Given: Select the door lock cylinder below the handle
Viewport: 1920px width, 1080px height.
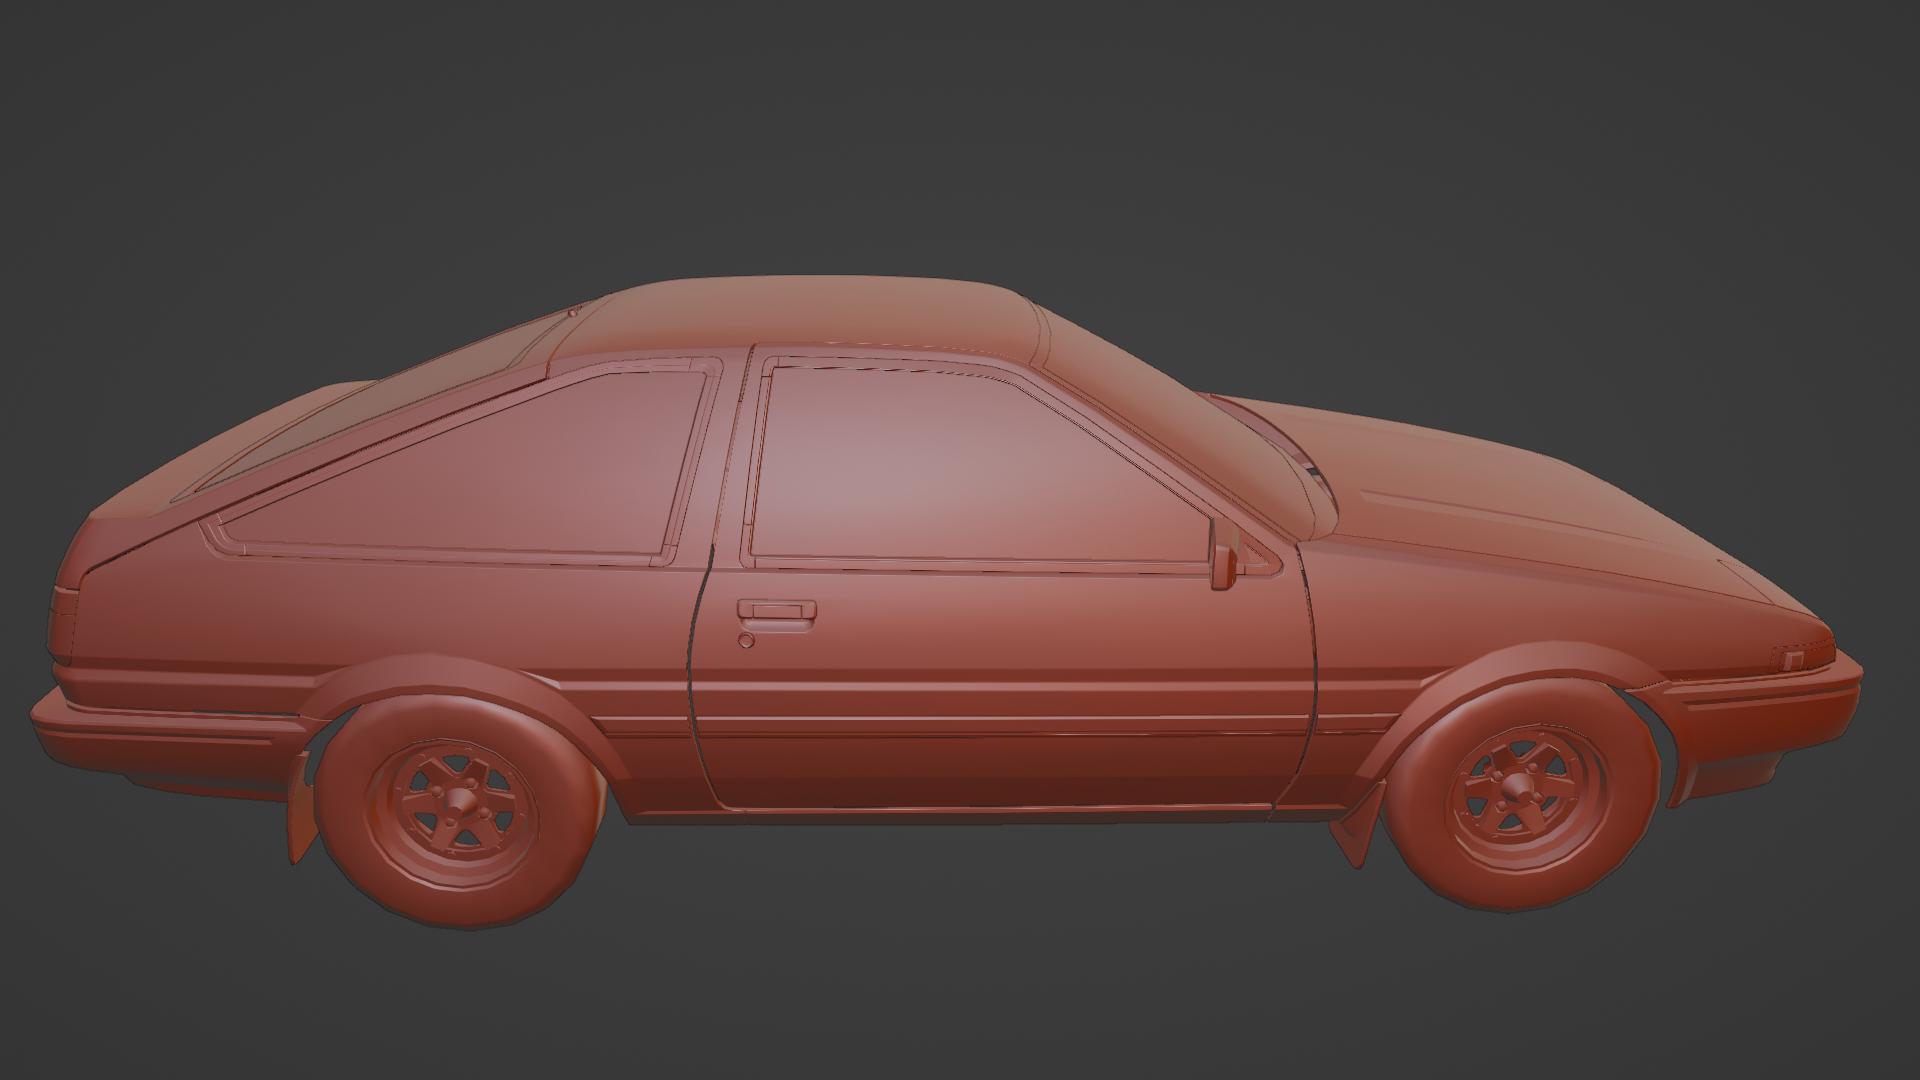Looking at the screenshot, I should (x=746, y=640).
